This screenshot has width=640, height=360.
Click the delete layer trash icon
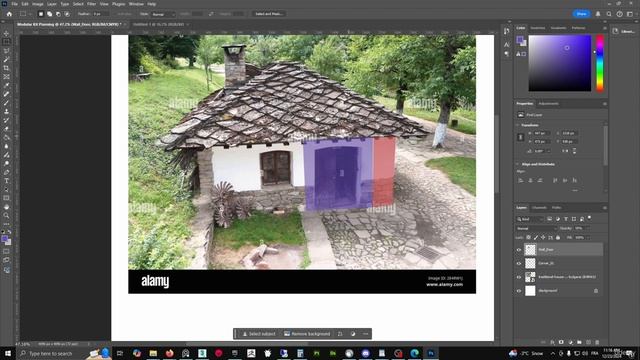(597, 342)
